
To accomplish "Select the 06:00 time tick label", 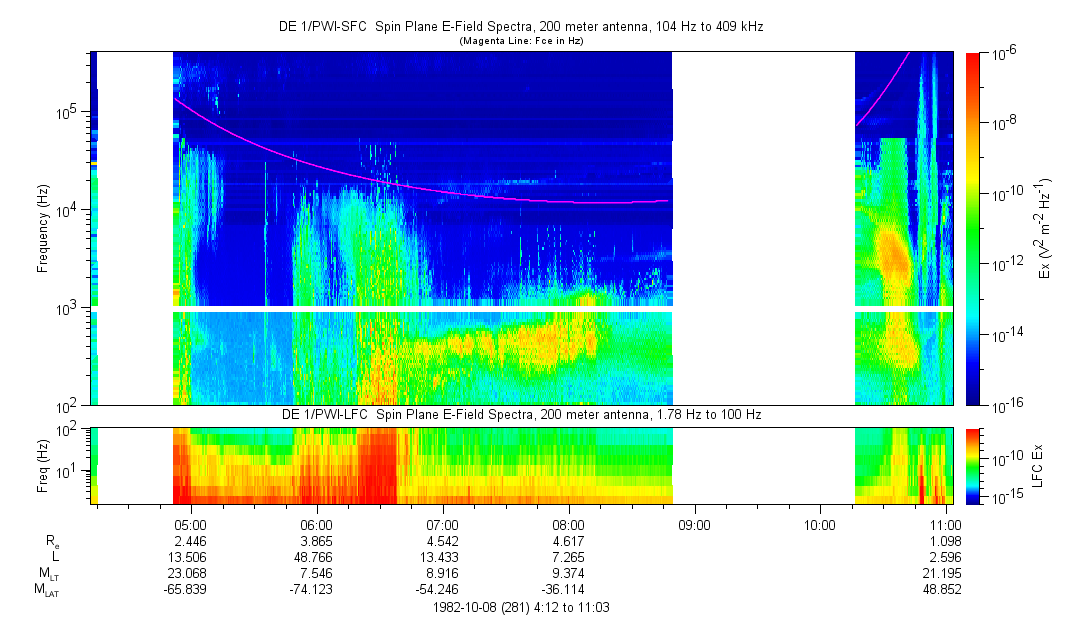I will tap(316, 524).
